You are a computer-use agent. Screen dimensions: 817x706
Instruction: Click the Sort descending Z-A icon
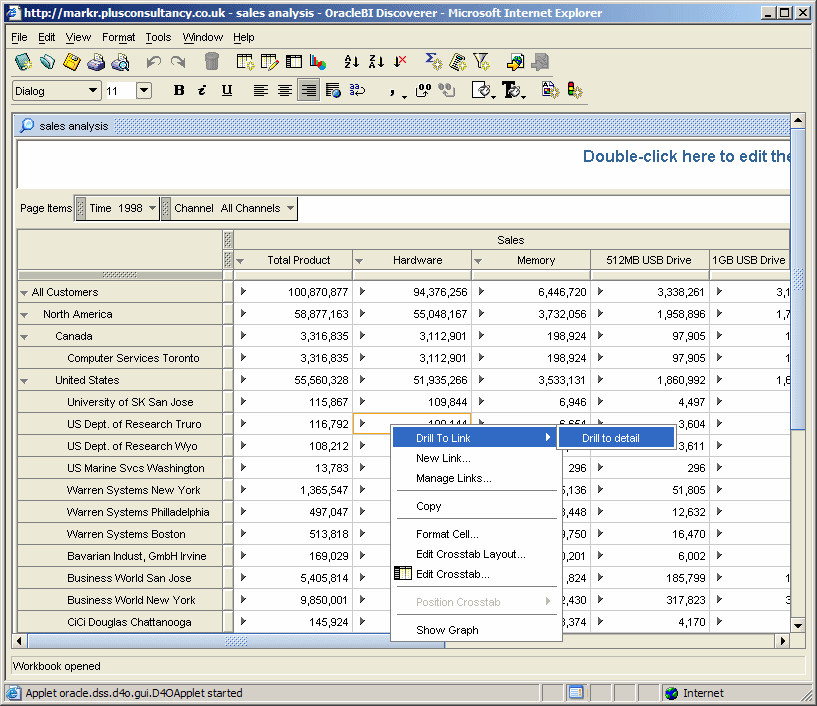376,62
